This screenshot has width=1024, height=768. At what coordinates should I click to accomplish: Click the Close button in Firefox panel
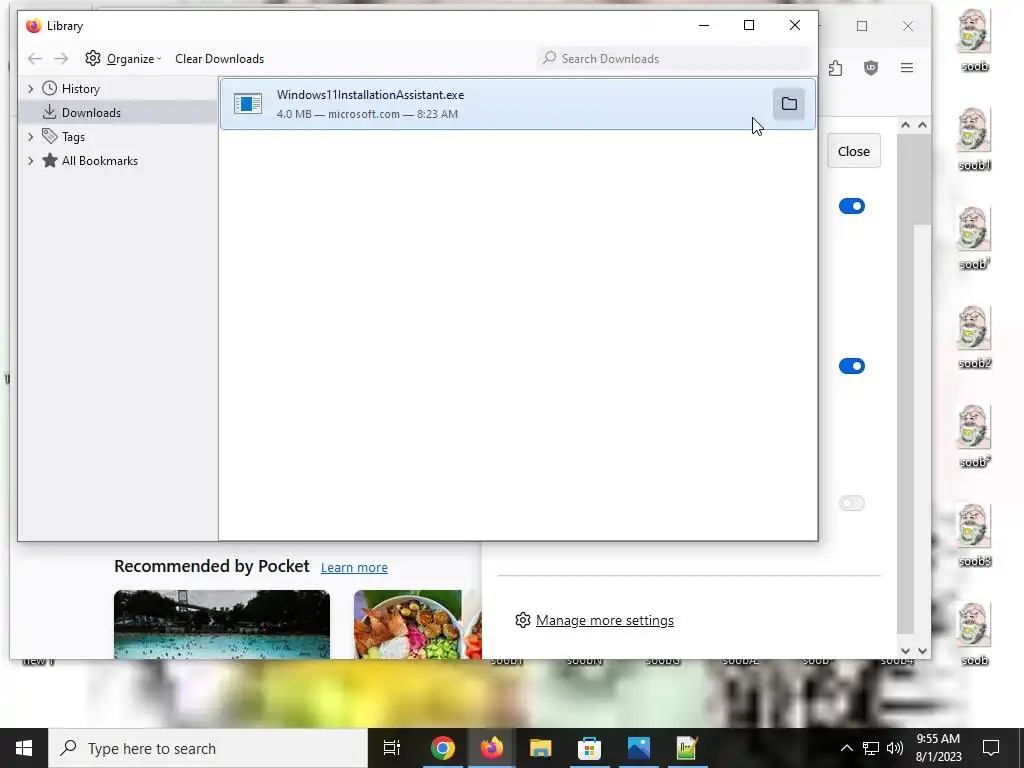pyautogui.click(x=854, y=152)
